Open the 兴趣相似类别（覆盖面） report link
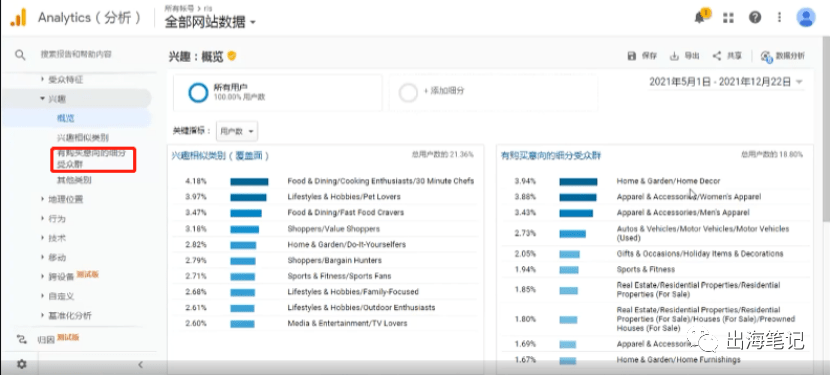 pos(220,156)
